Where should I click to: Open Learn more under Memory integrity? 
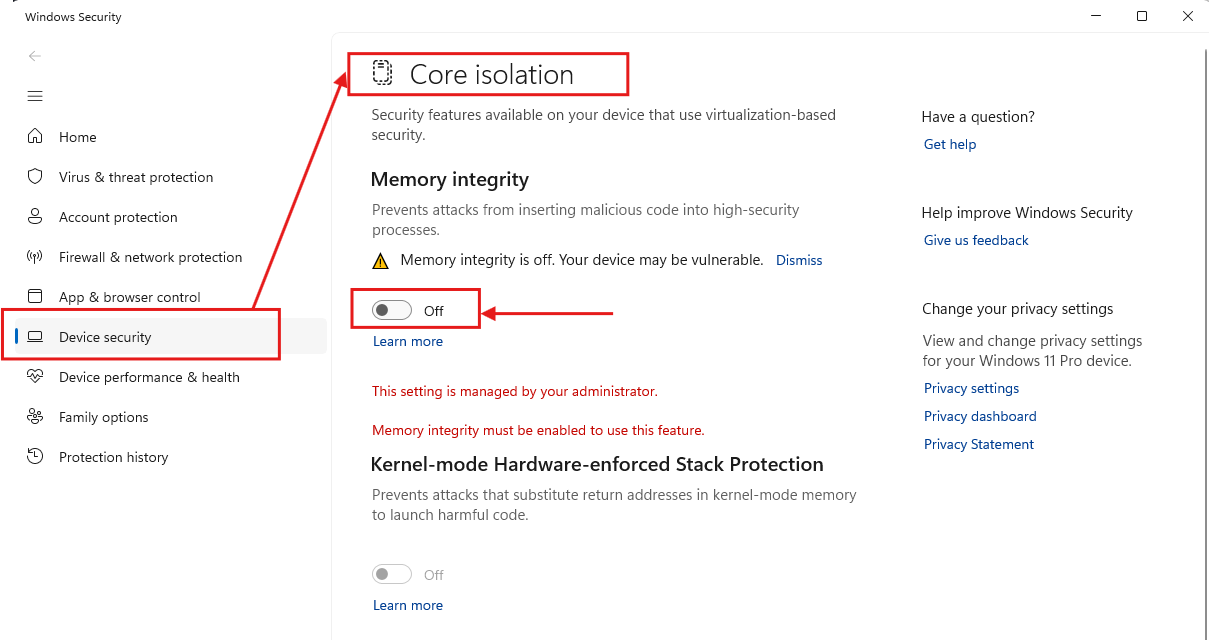[x=408, y=341]
